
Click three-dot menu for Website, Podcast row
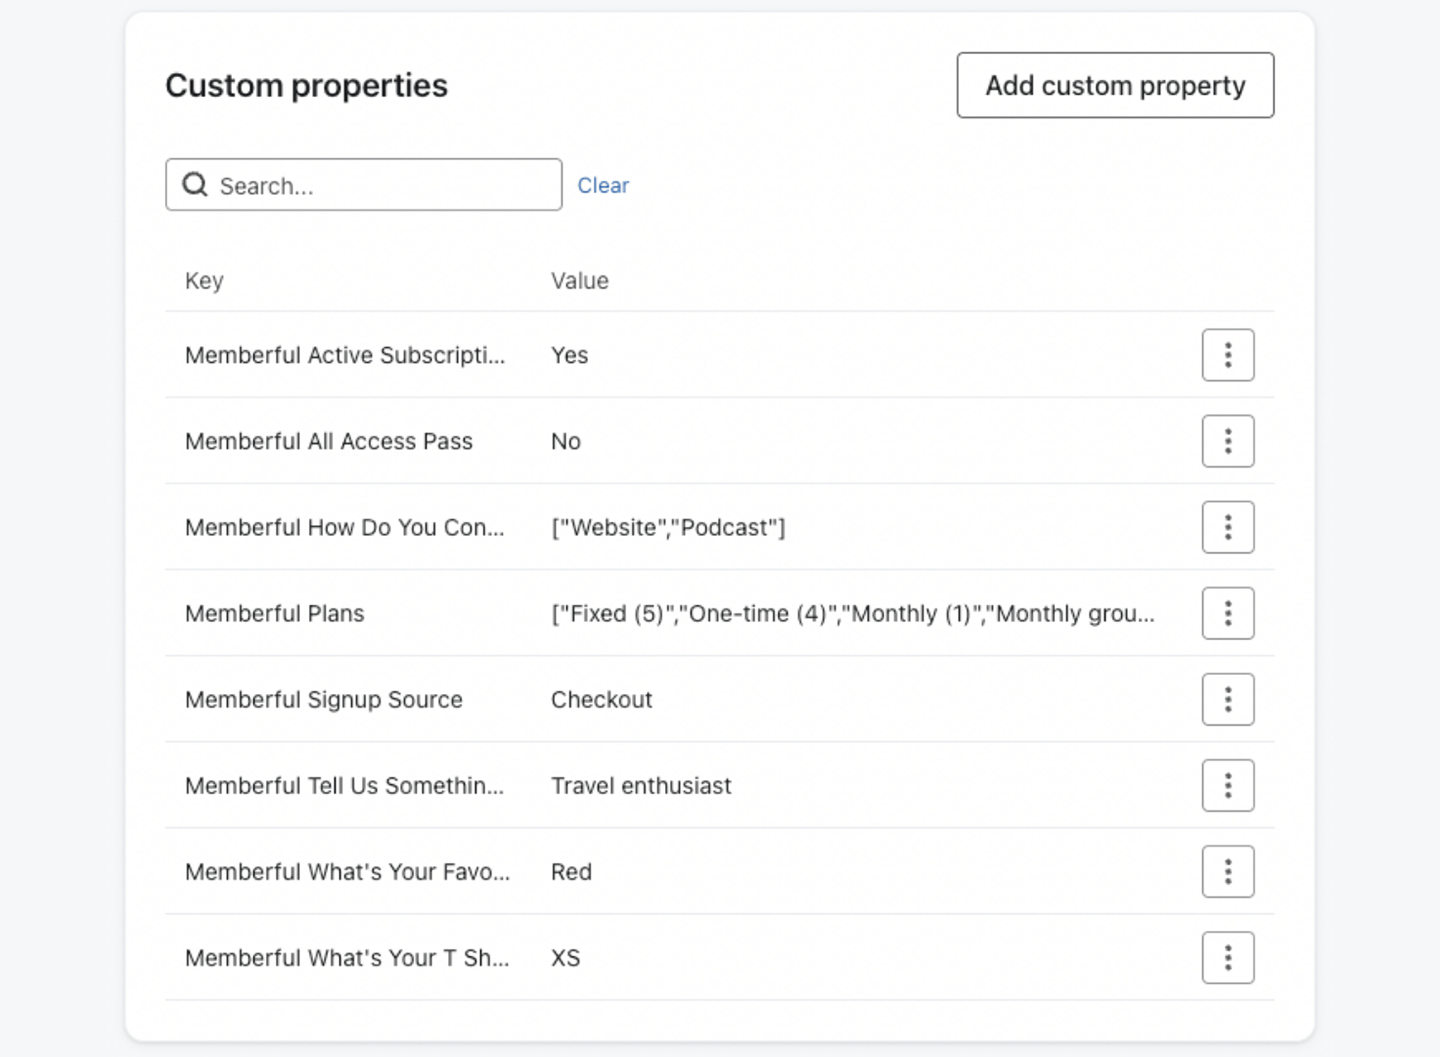[x=1227, y=527]
